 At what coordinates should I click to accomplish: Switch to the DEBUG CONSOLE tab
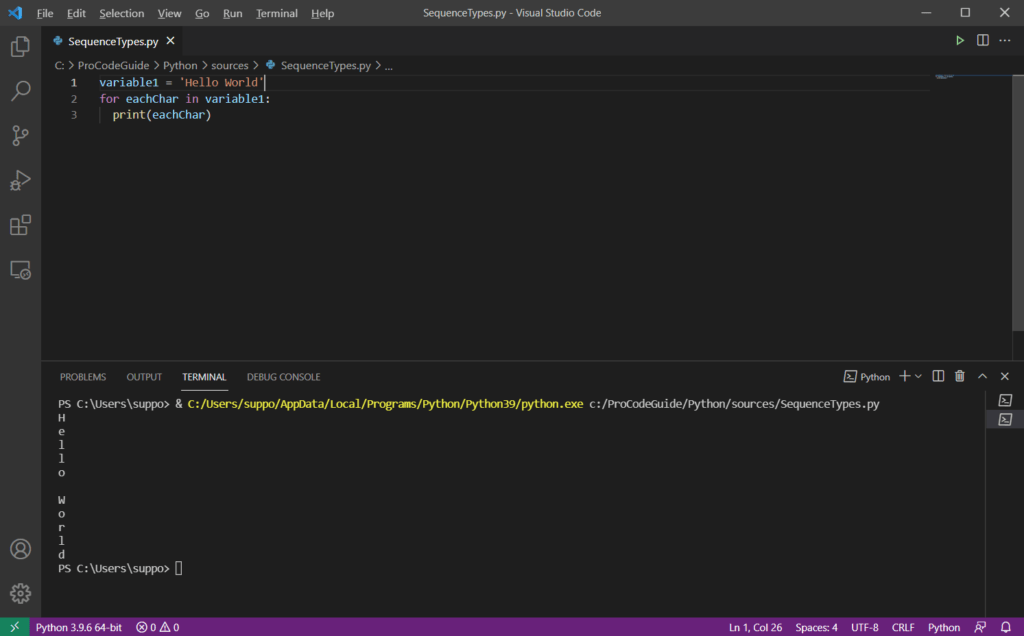[283, 376]
